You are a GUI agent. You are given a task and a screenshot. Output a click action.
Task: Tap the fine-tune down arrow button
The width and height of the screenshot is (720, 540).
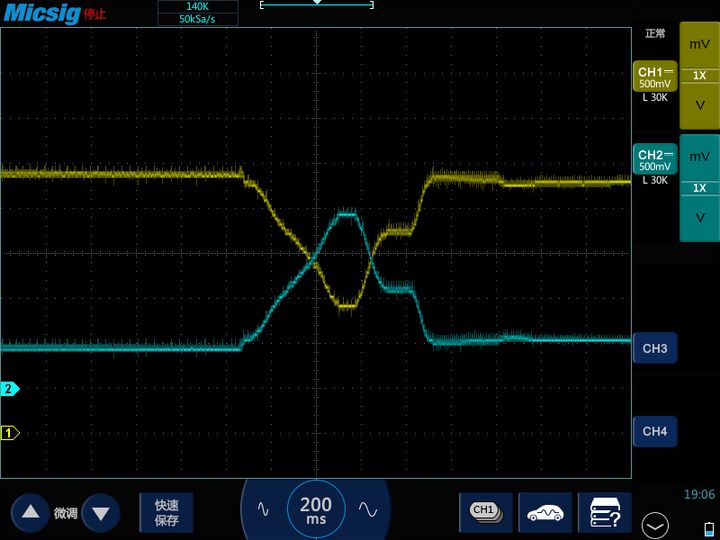click(x=101, y=512)
